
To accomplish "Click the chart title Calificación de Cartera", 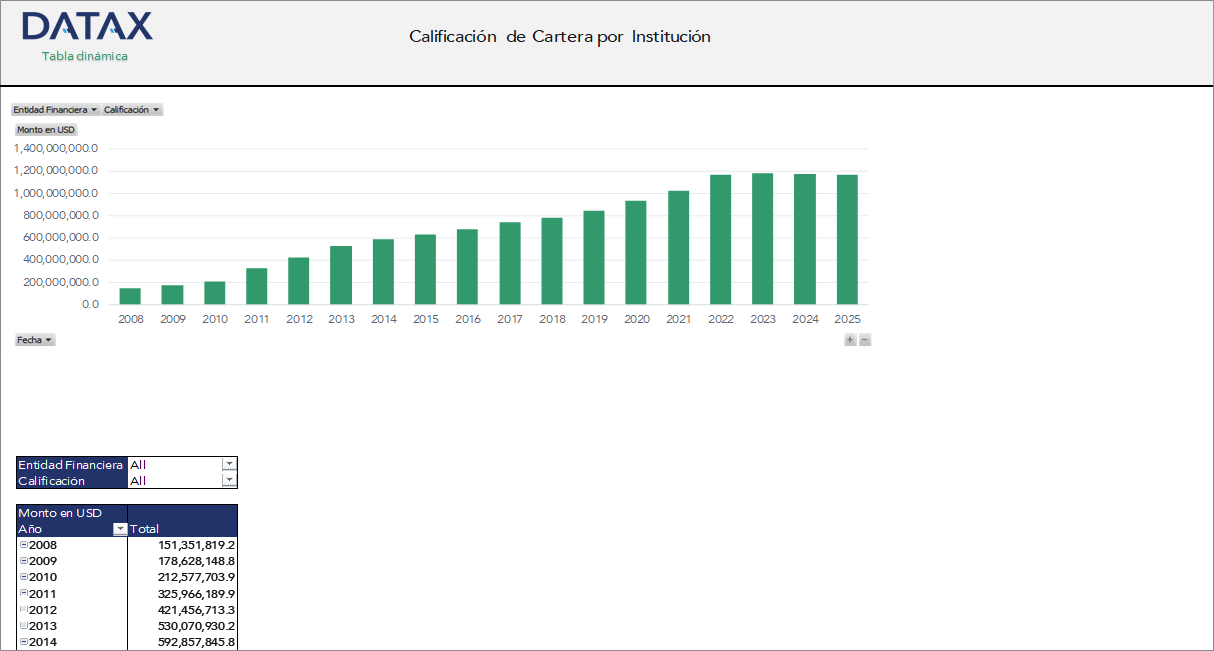I will click(558, 37).
